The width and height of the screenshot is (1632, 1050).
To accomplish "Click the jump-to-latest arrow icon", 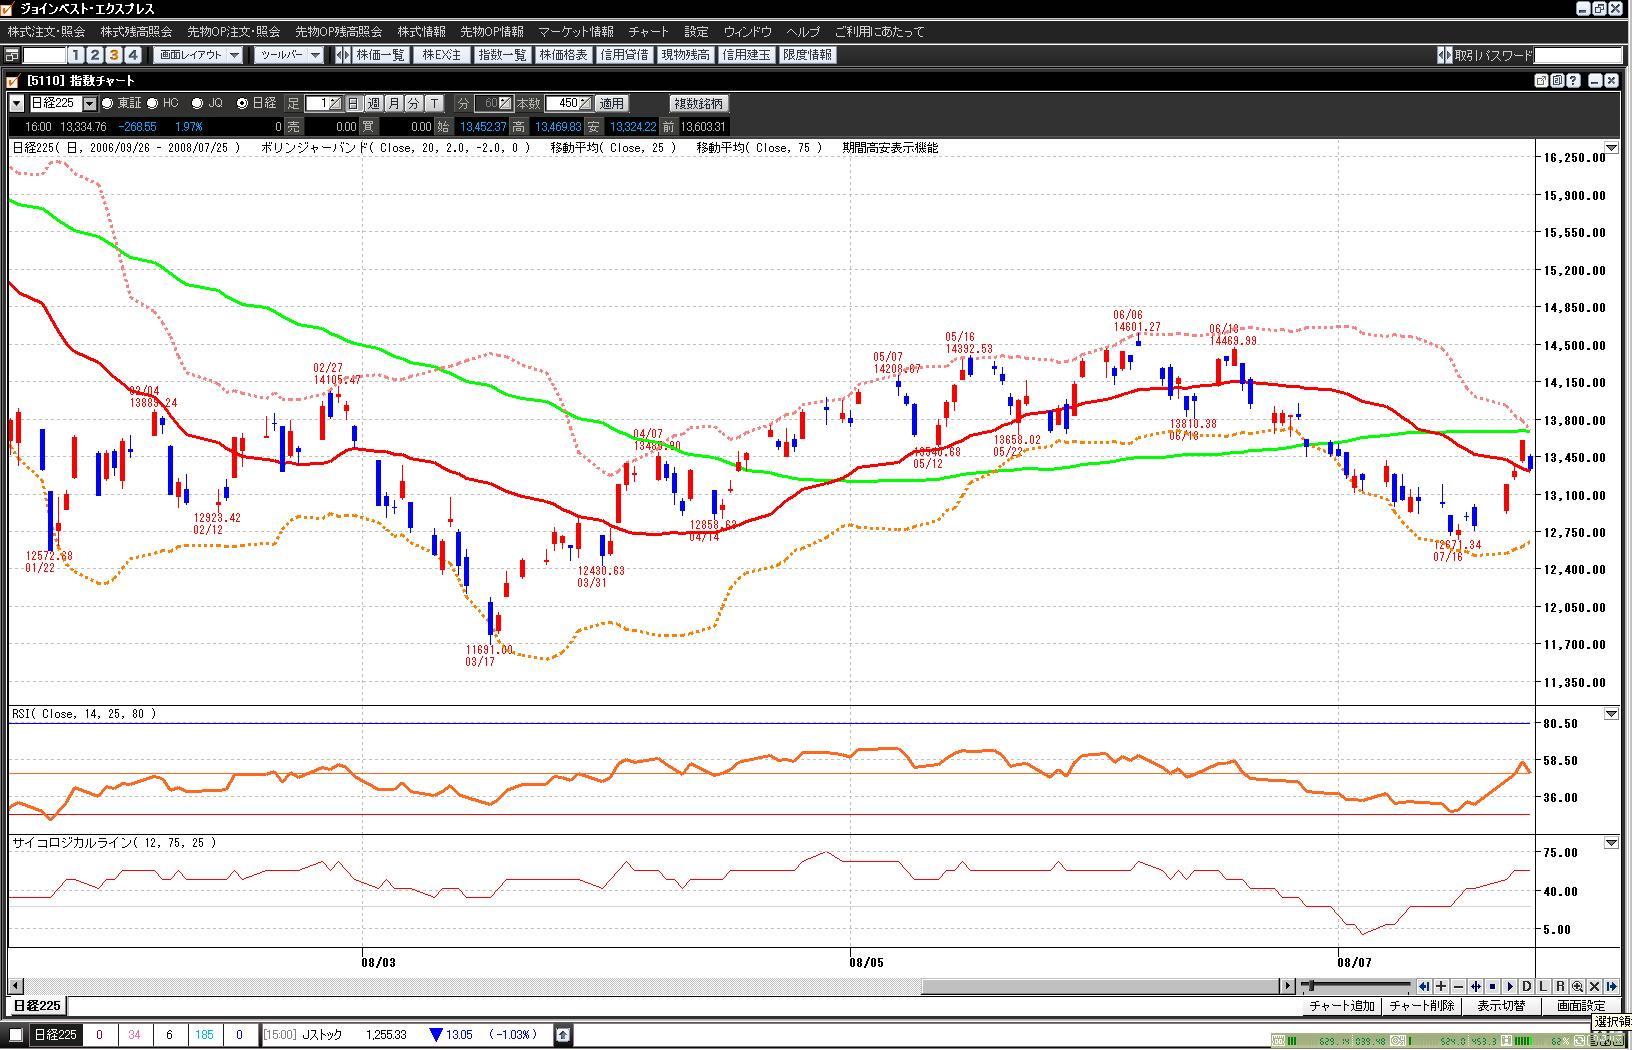I will 1611,986.
